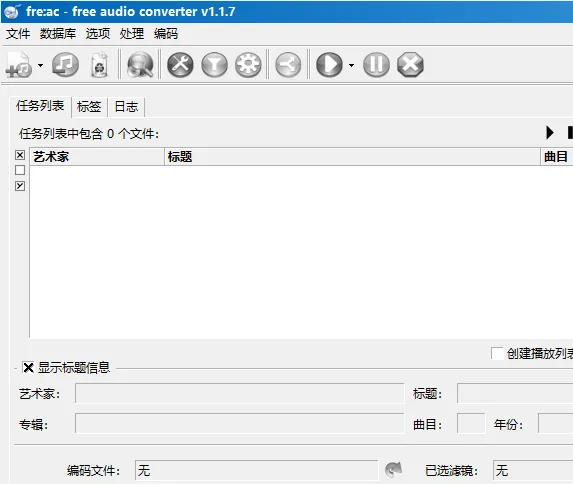Viewport: 573px width, 484px height.
Task: Click the select all checkbox beside joblist
Action: click(20, 155)
